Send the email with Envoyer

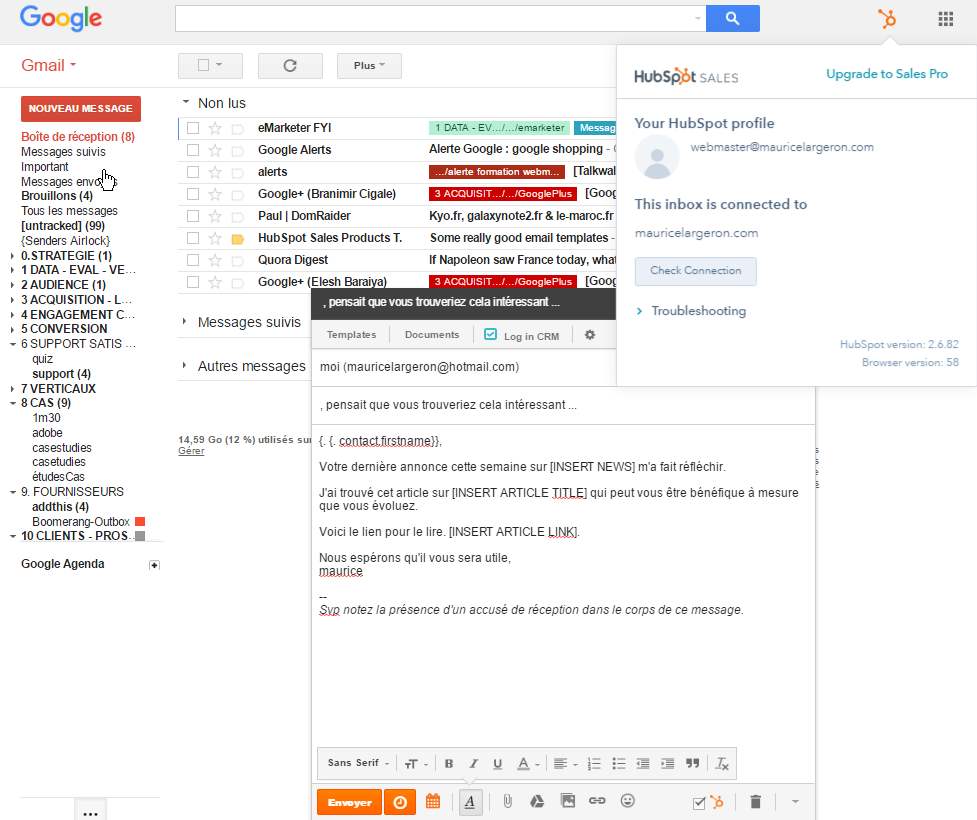(350, 803)
